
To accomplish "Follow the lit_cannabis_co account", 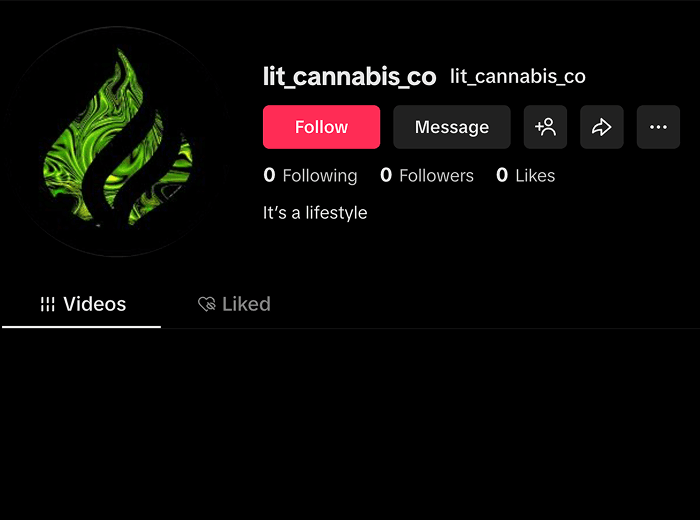I will [x=321, y=127].
